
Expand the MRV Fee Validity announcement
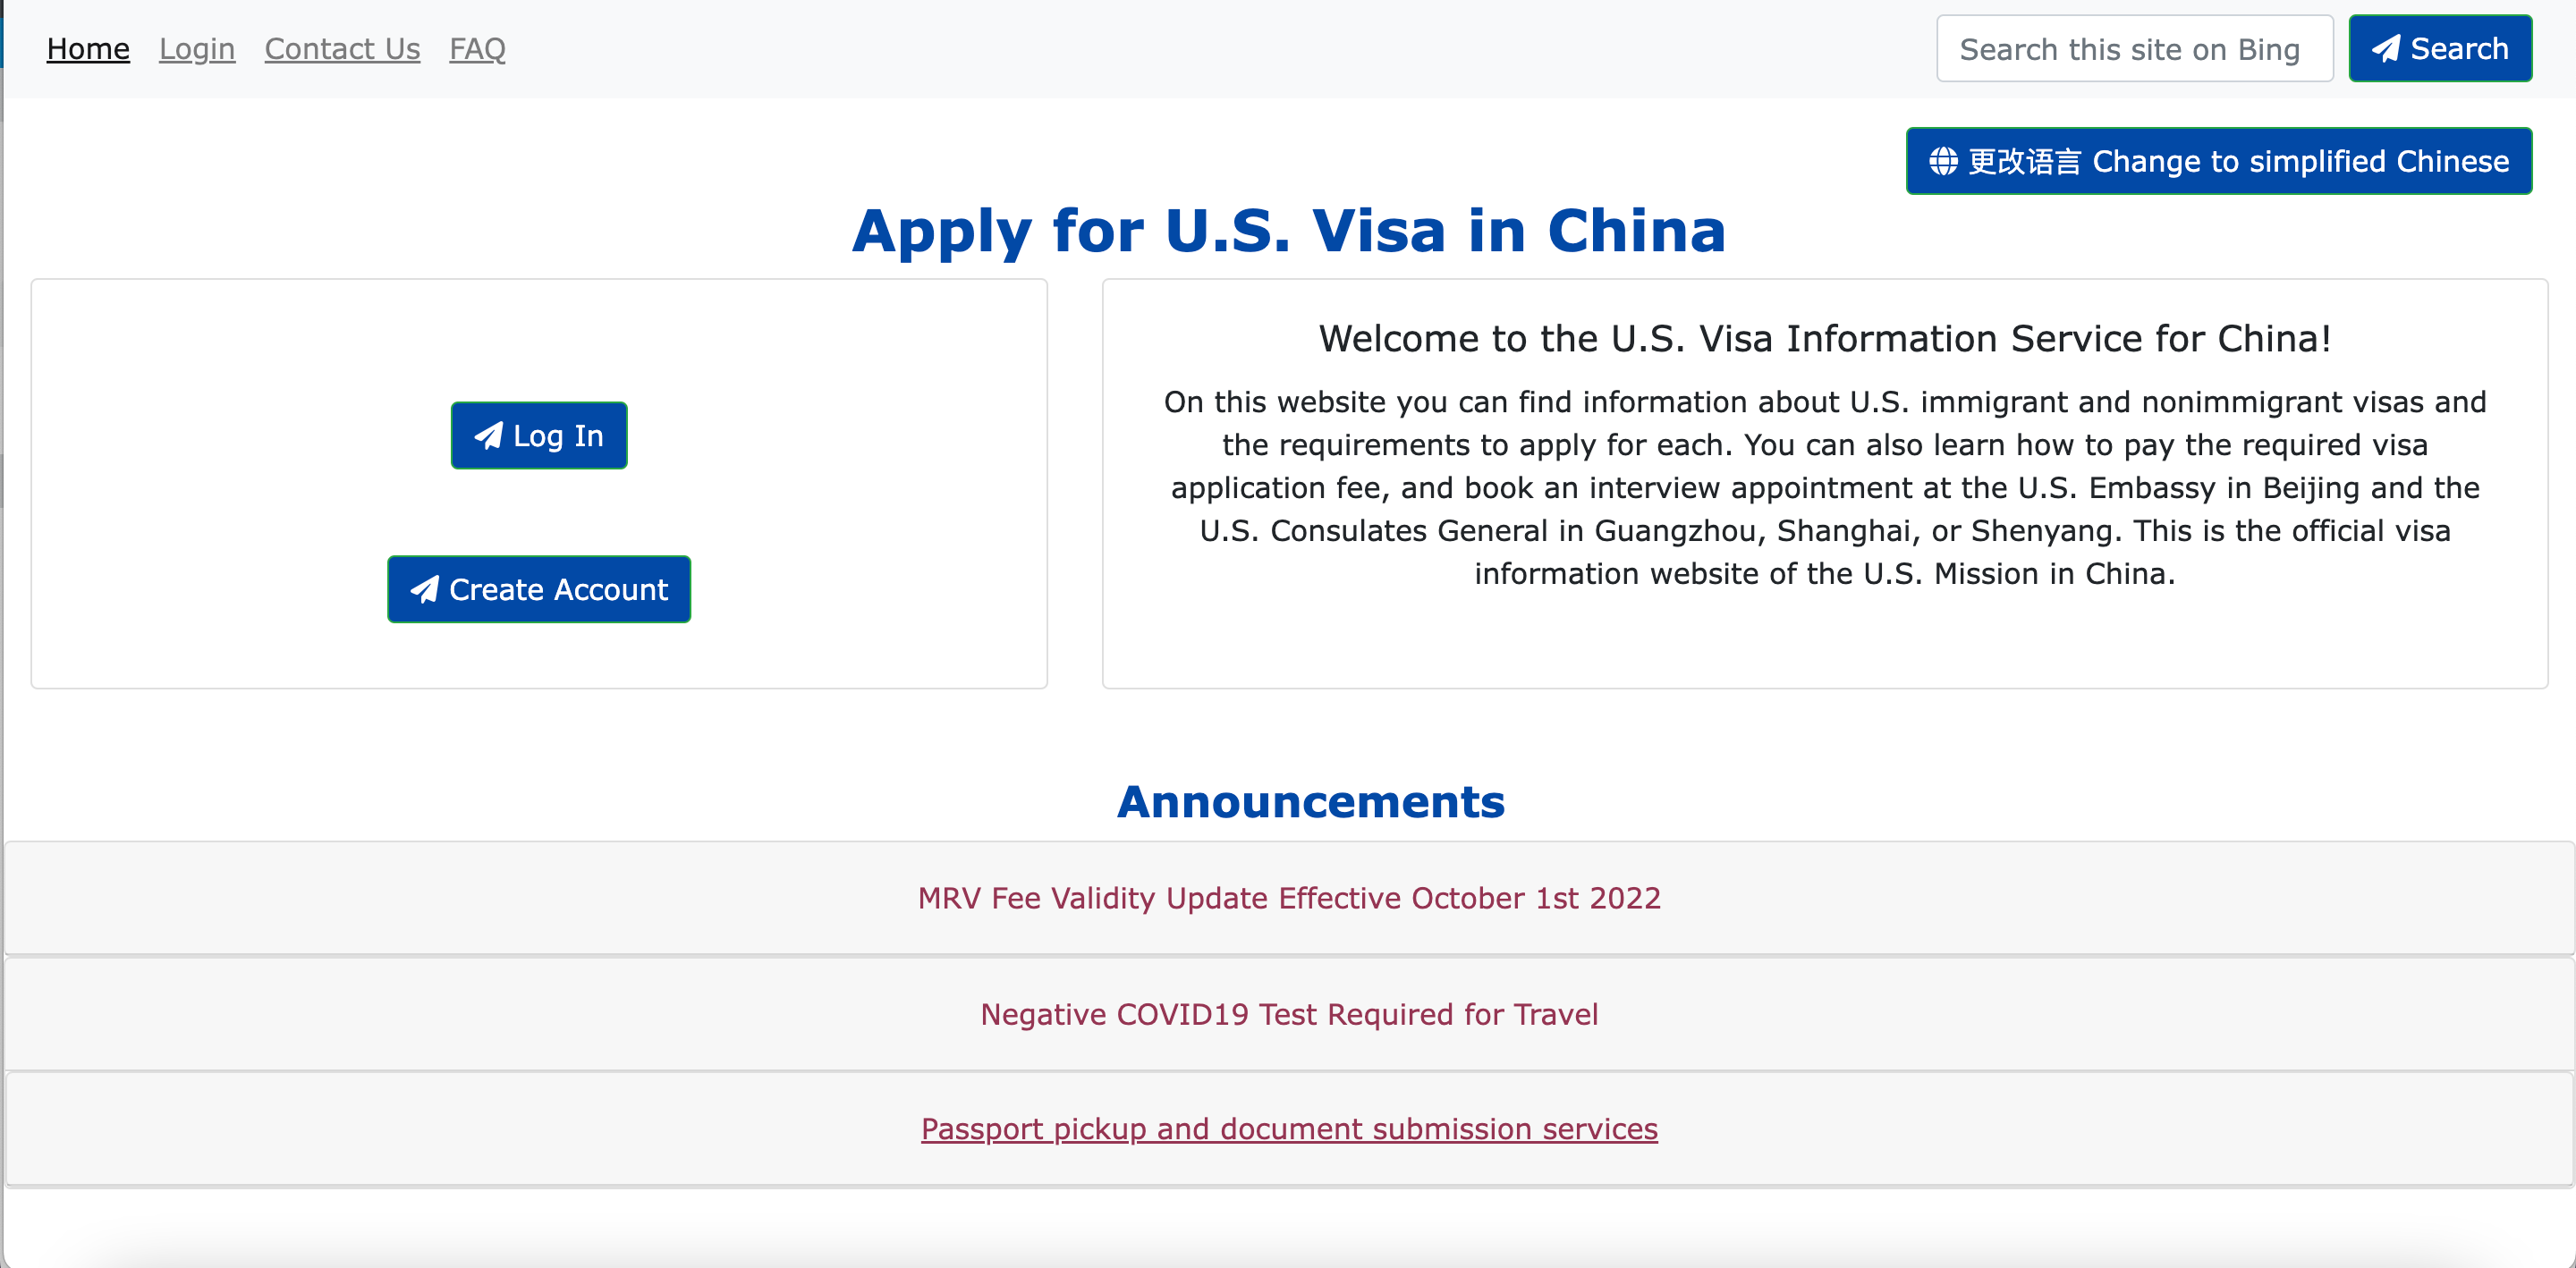[1290, 899]
